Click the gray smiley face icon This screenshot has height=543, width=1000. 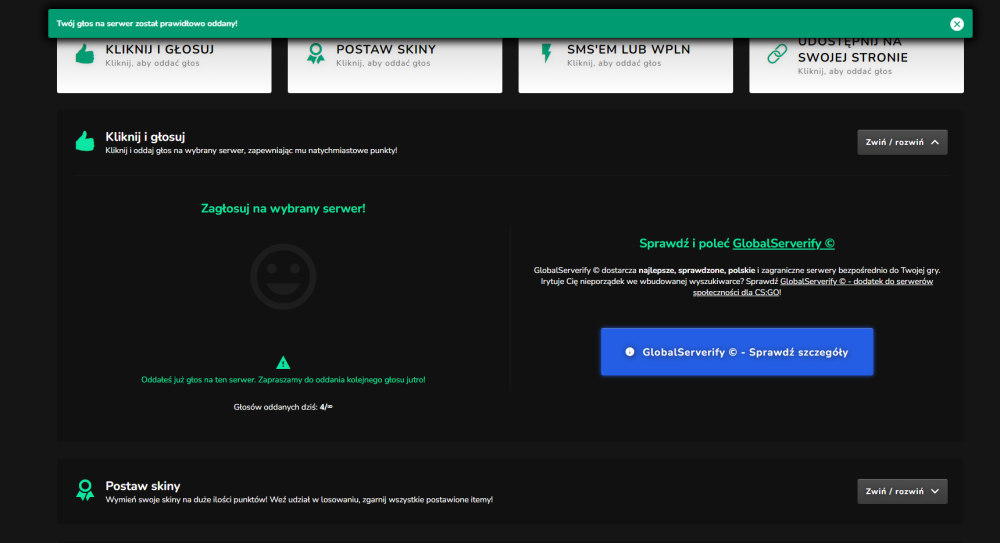point(283,277)
